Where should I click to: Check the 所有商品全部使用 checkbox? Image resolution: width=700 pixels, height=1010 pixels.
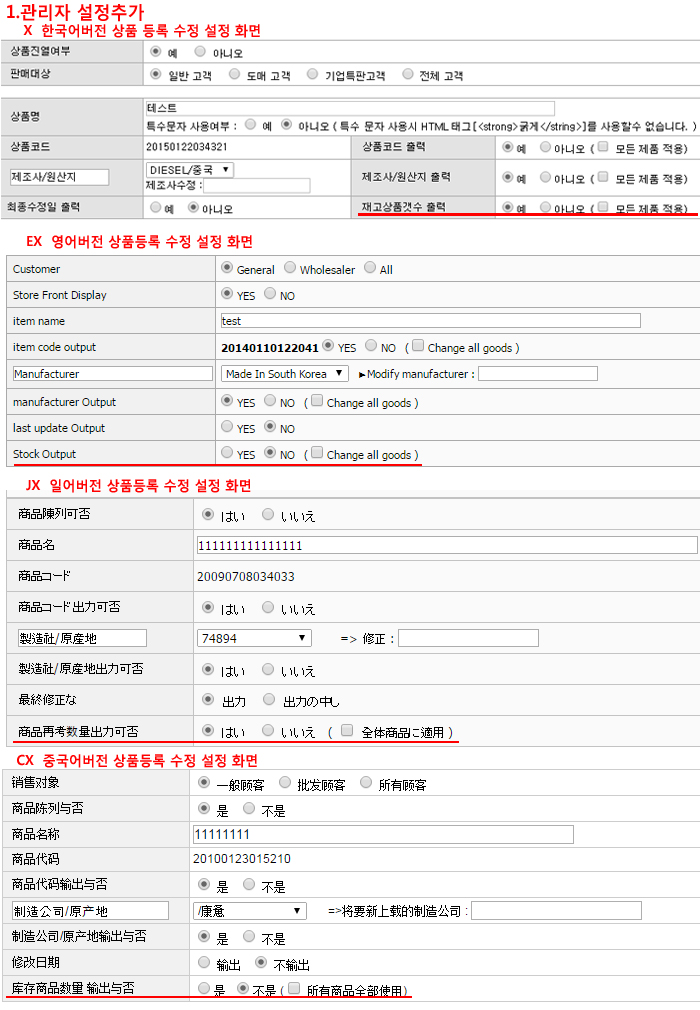point(293,989)
